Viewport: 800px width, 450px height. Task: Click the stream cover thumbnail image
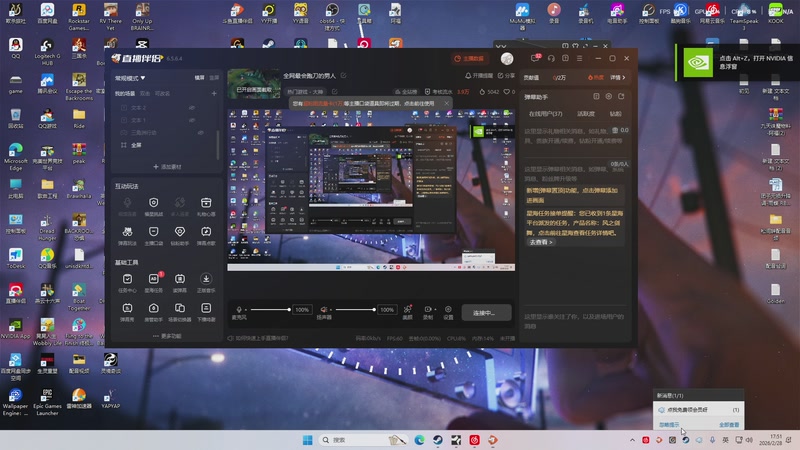(254, 84)
